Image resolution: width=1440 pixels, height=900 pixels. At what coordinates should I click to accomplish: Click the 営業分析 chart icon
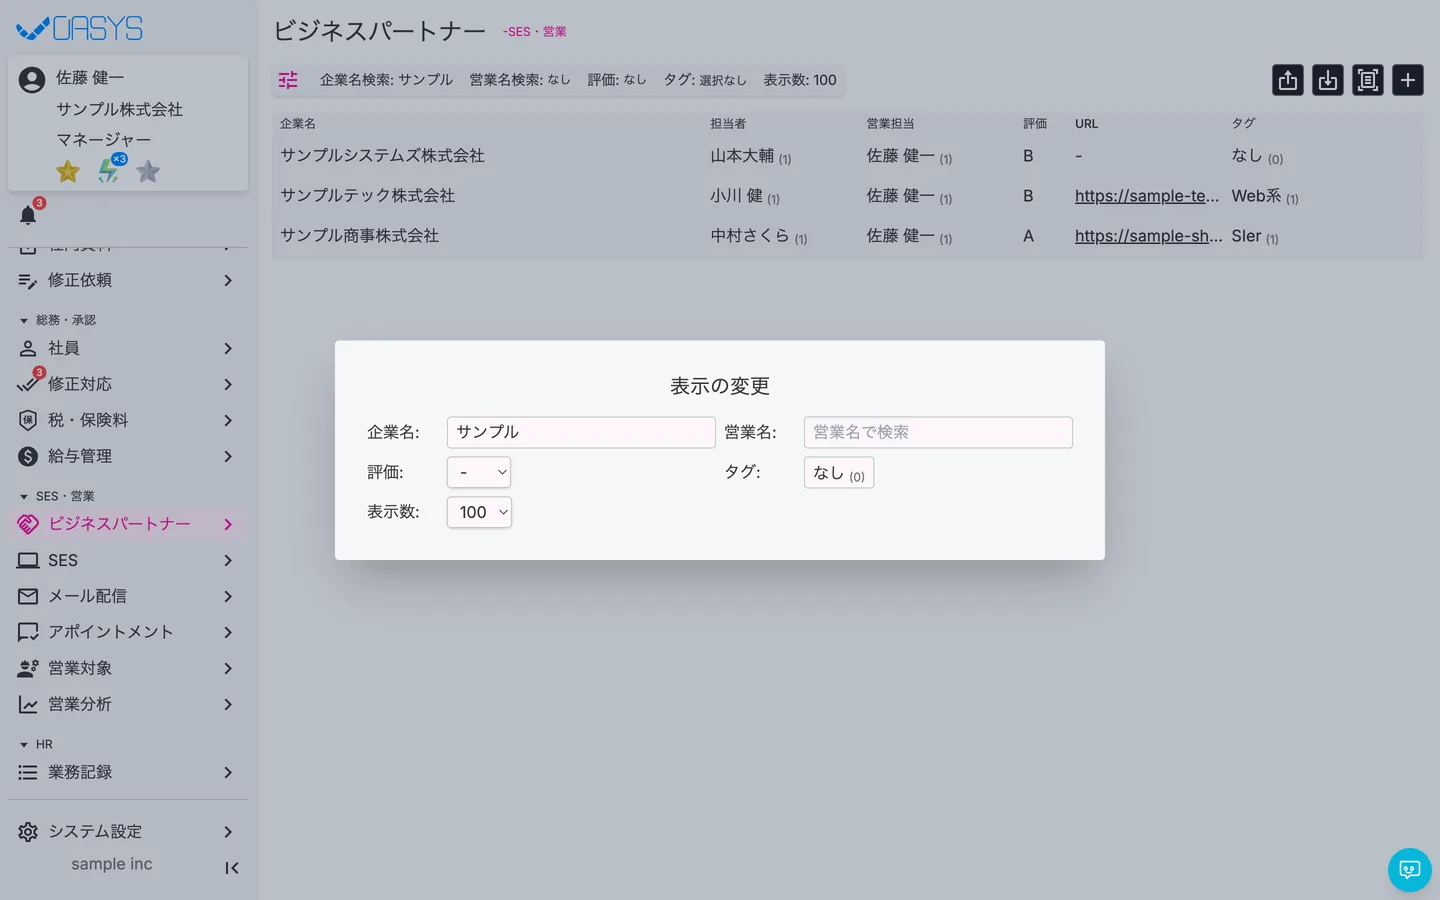(28, 704)
